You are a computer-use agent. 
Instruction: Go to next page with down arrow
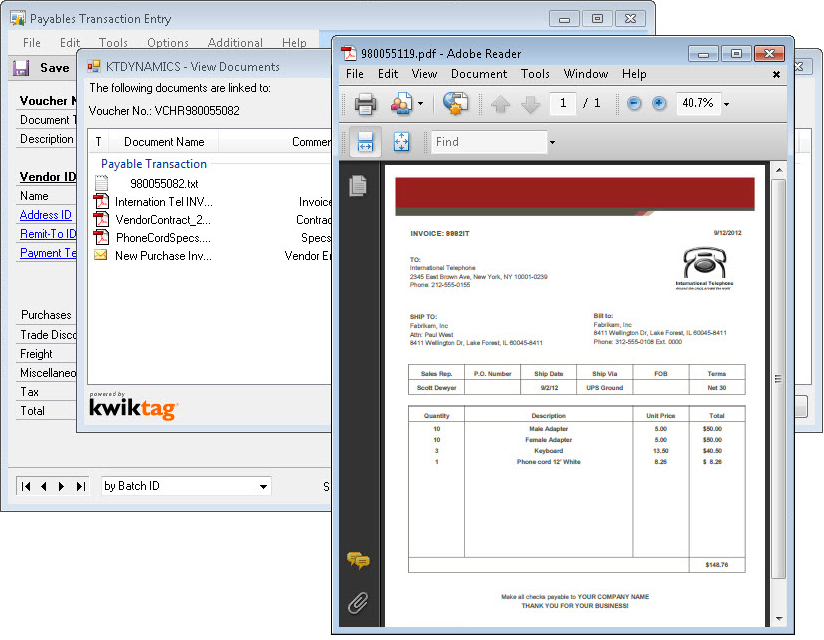tap(530, 104)
